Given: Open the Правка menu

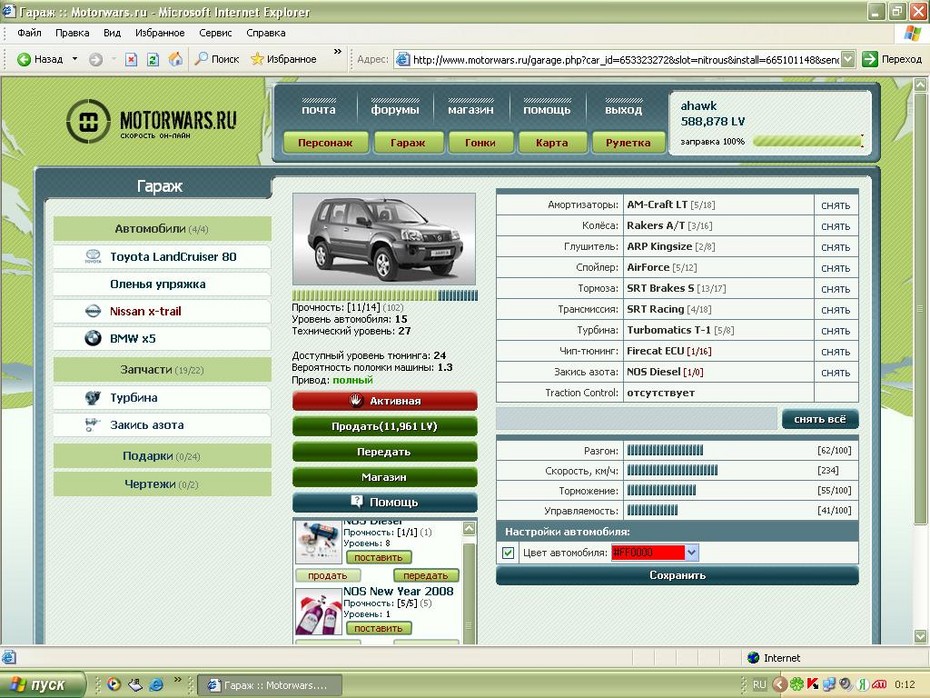Looking at the screenshot, I should pos(72,33).
